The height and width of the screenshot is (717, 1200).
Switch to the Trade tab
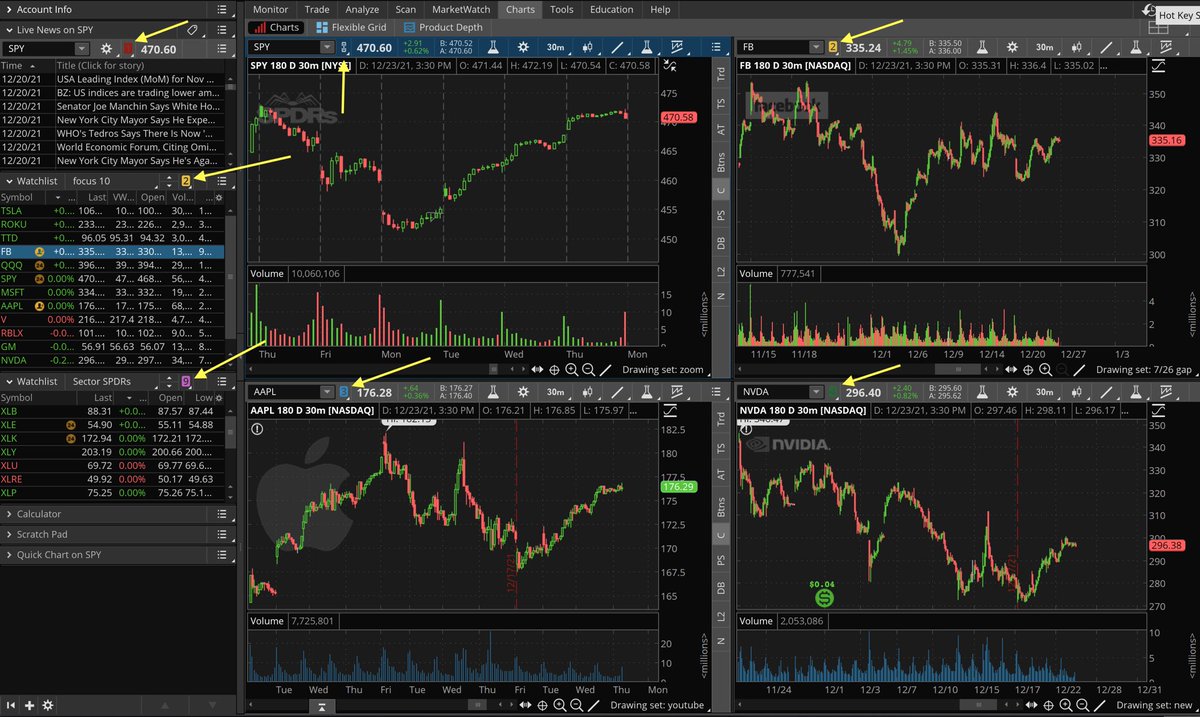tap(316, 9)
